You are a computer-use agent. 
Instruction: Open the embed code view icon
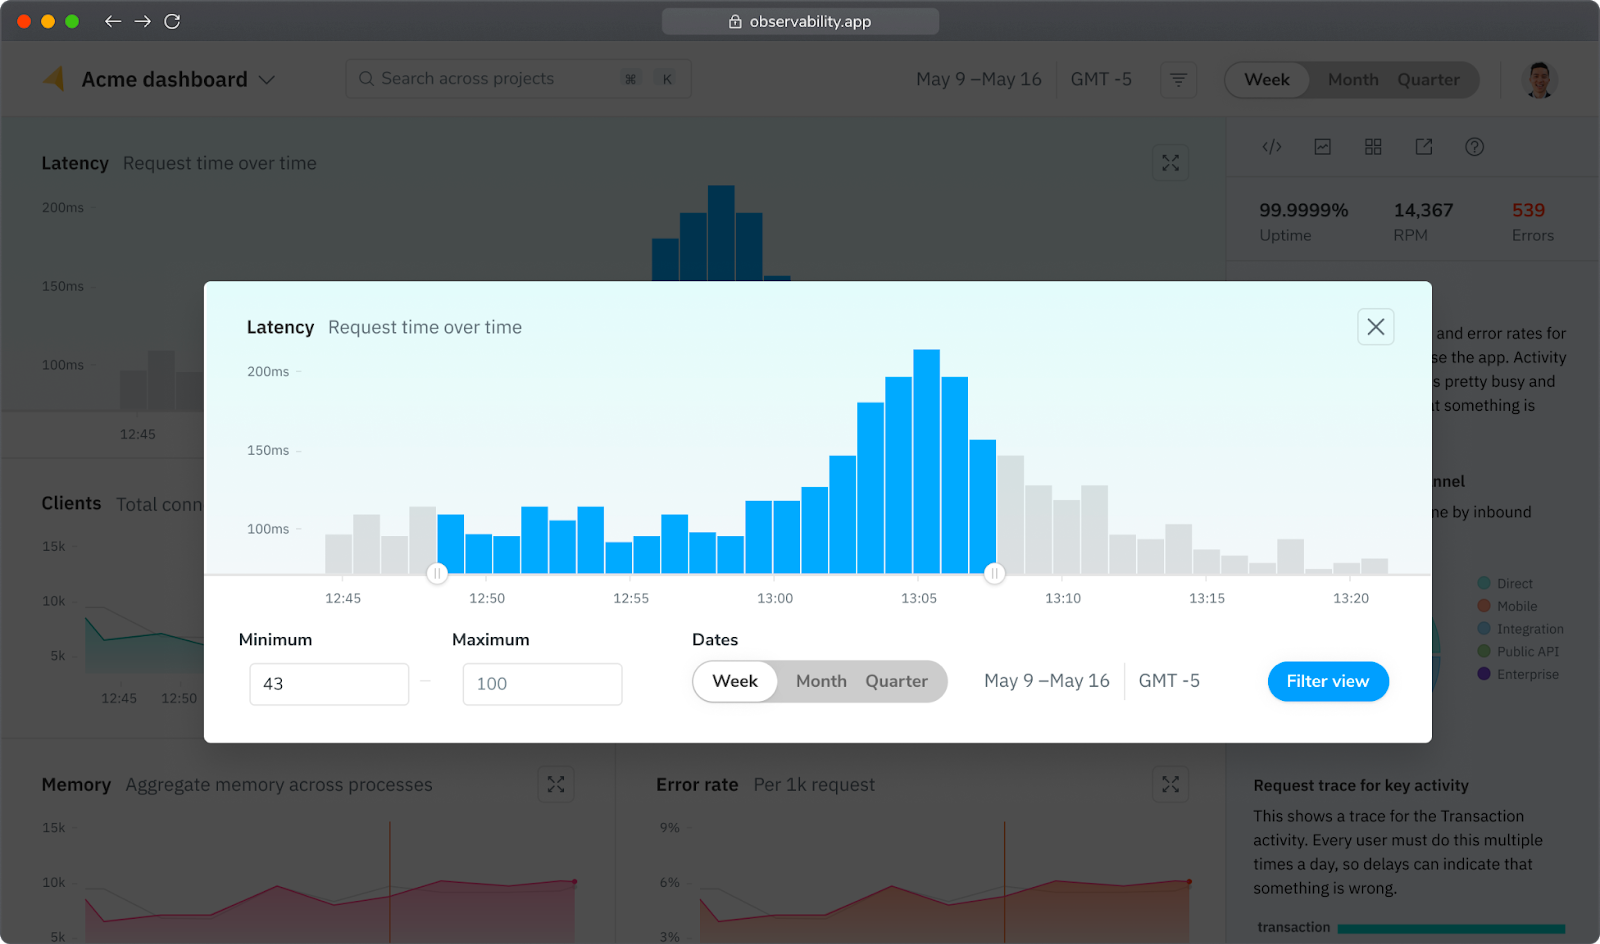(1271, 146)
